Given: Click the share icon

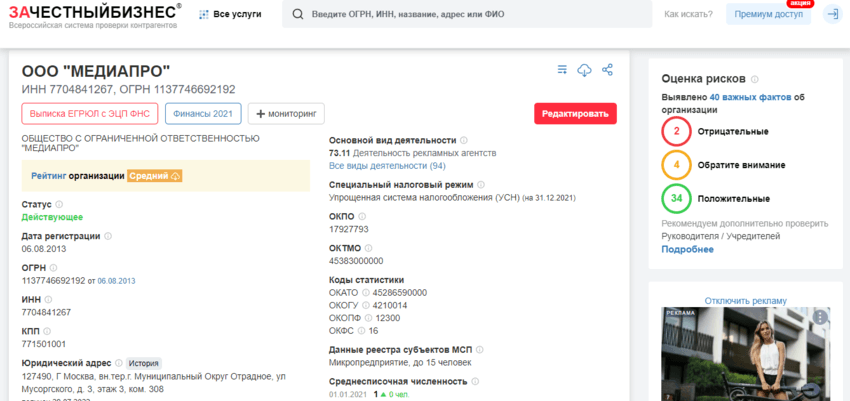Looking at the screenshot, I should point(608,69).
